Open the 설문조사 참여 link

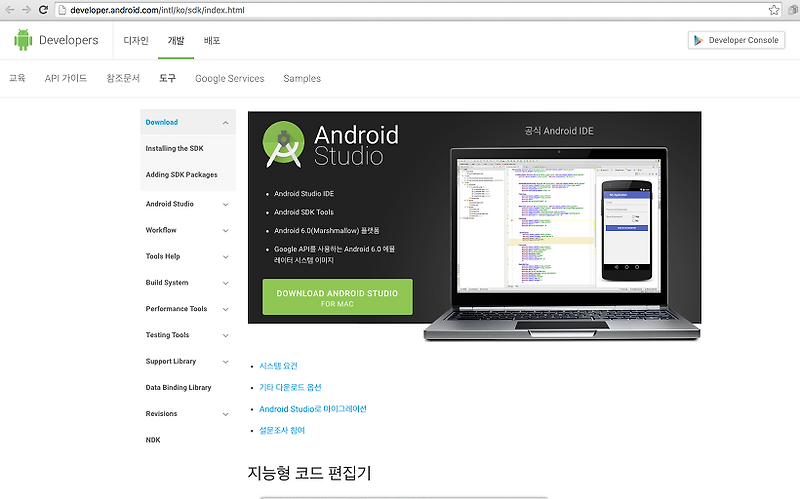tap(282, 430)
